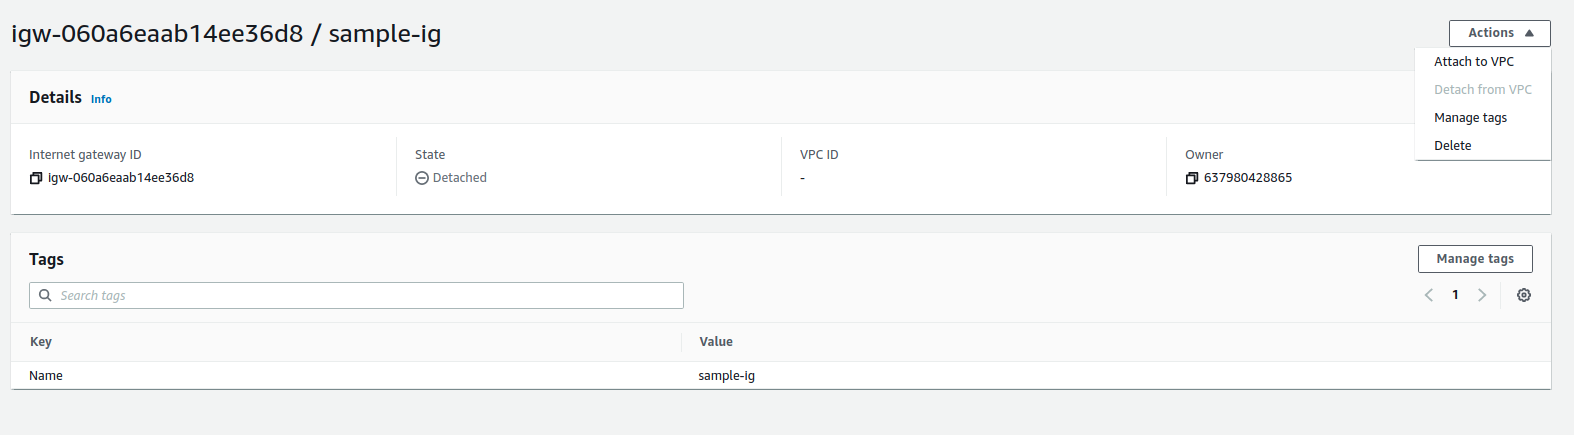Collapse the Actions dropdown menu
The image size is (1574, 435).
(1499, 33)
